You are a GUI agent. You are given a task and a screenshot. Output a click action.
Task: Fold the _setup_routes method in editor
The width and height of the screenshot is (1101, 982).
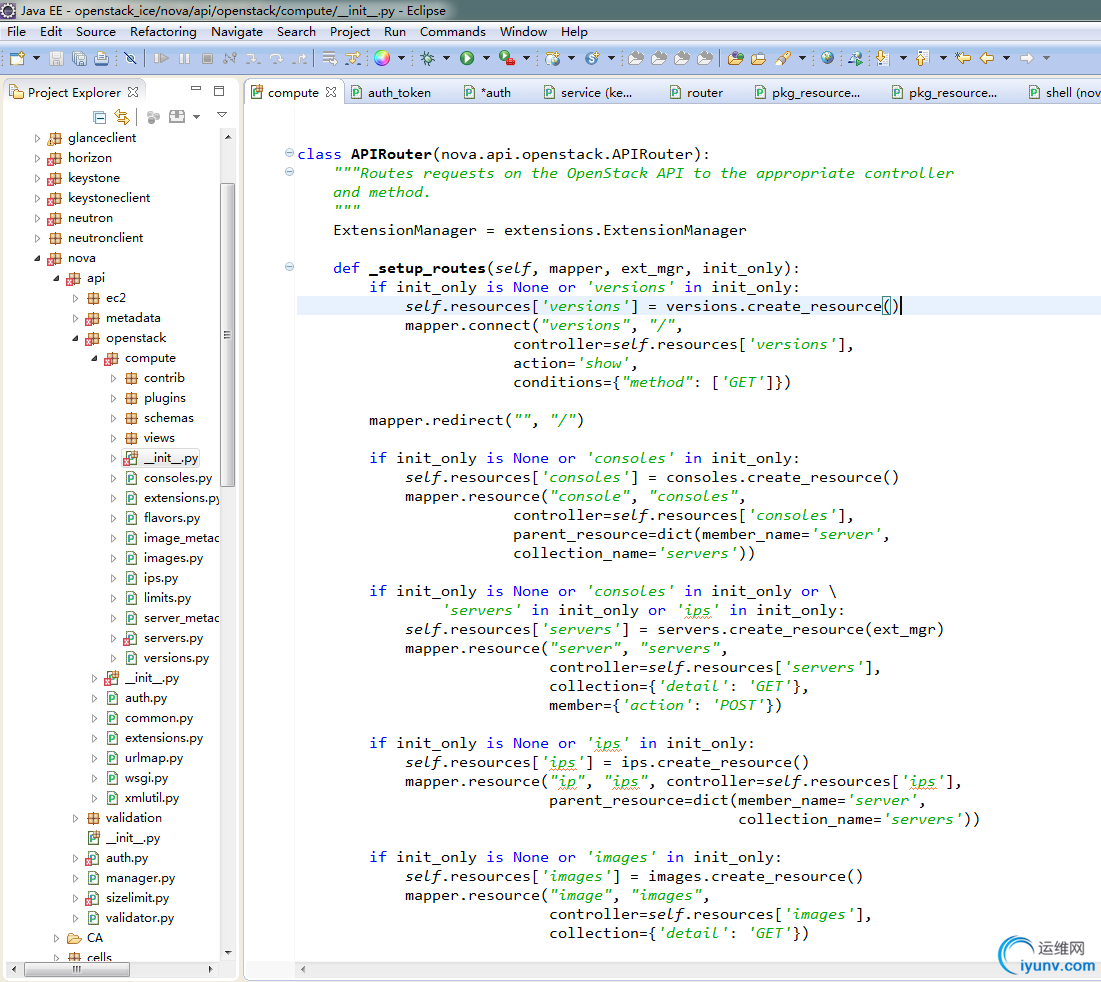tap(289, 266)
